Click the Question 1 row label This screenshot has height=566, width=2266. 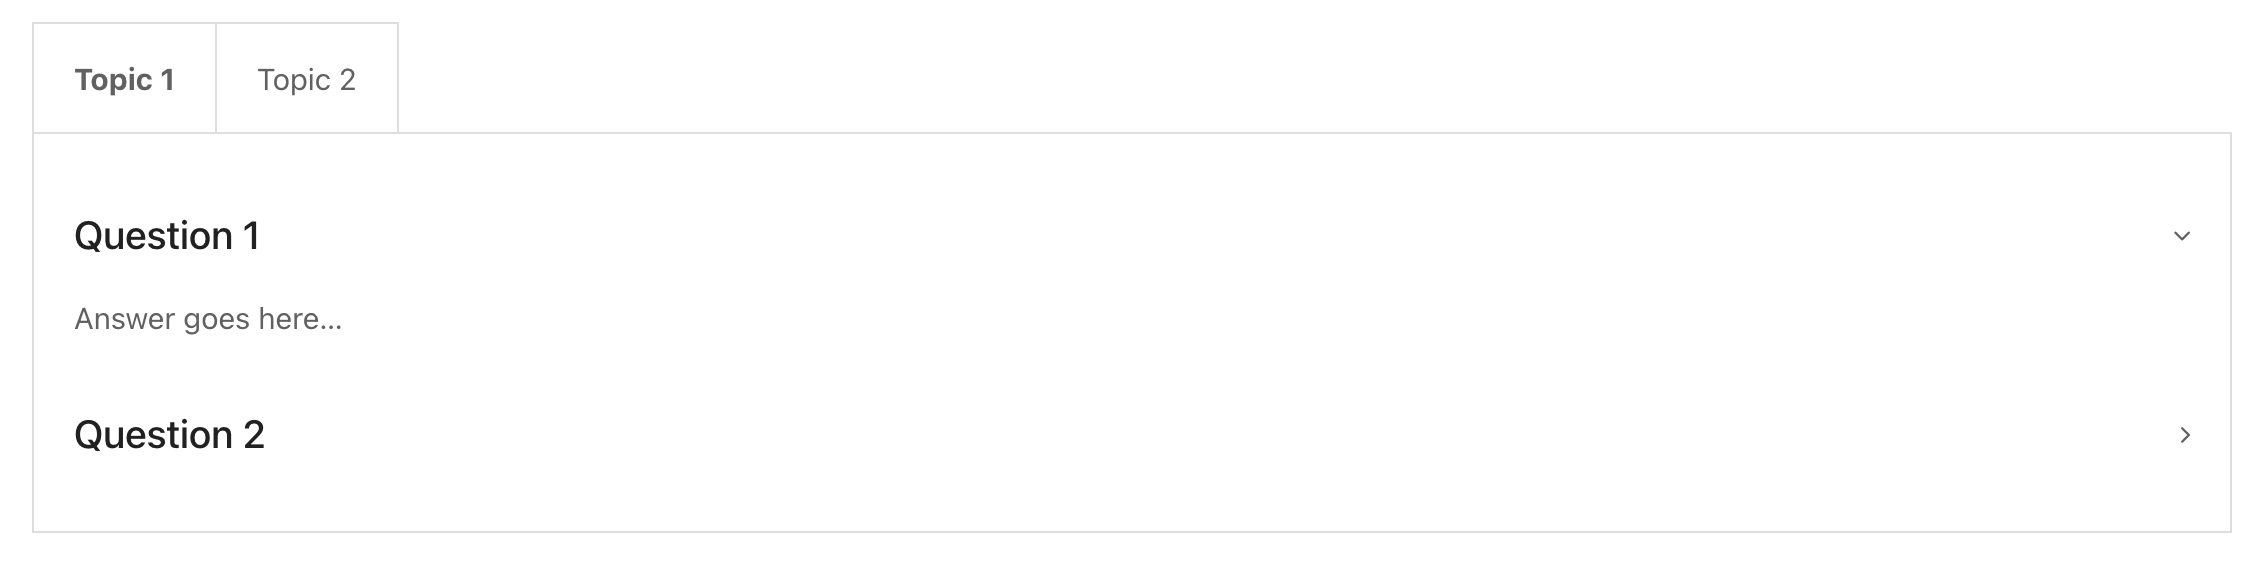coord(167,236)
